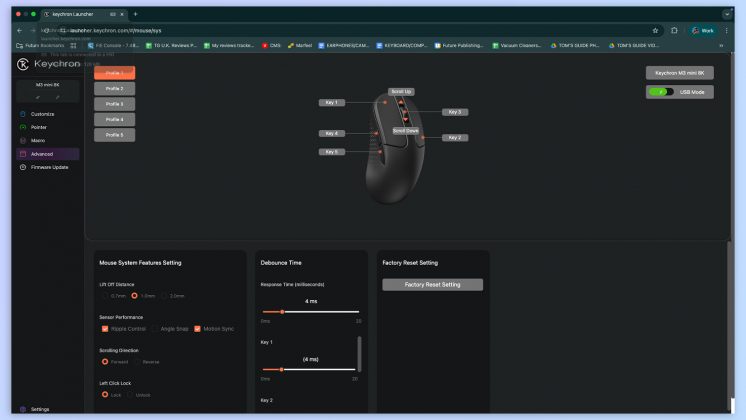Adjust the Response Time debounce slider

(282, 312)
